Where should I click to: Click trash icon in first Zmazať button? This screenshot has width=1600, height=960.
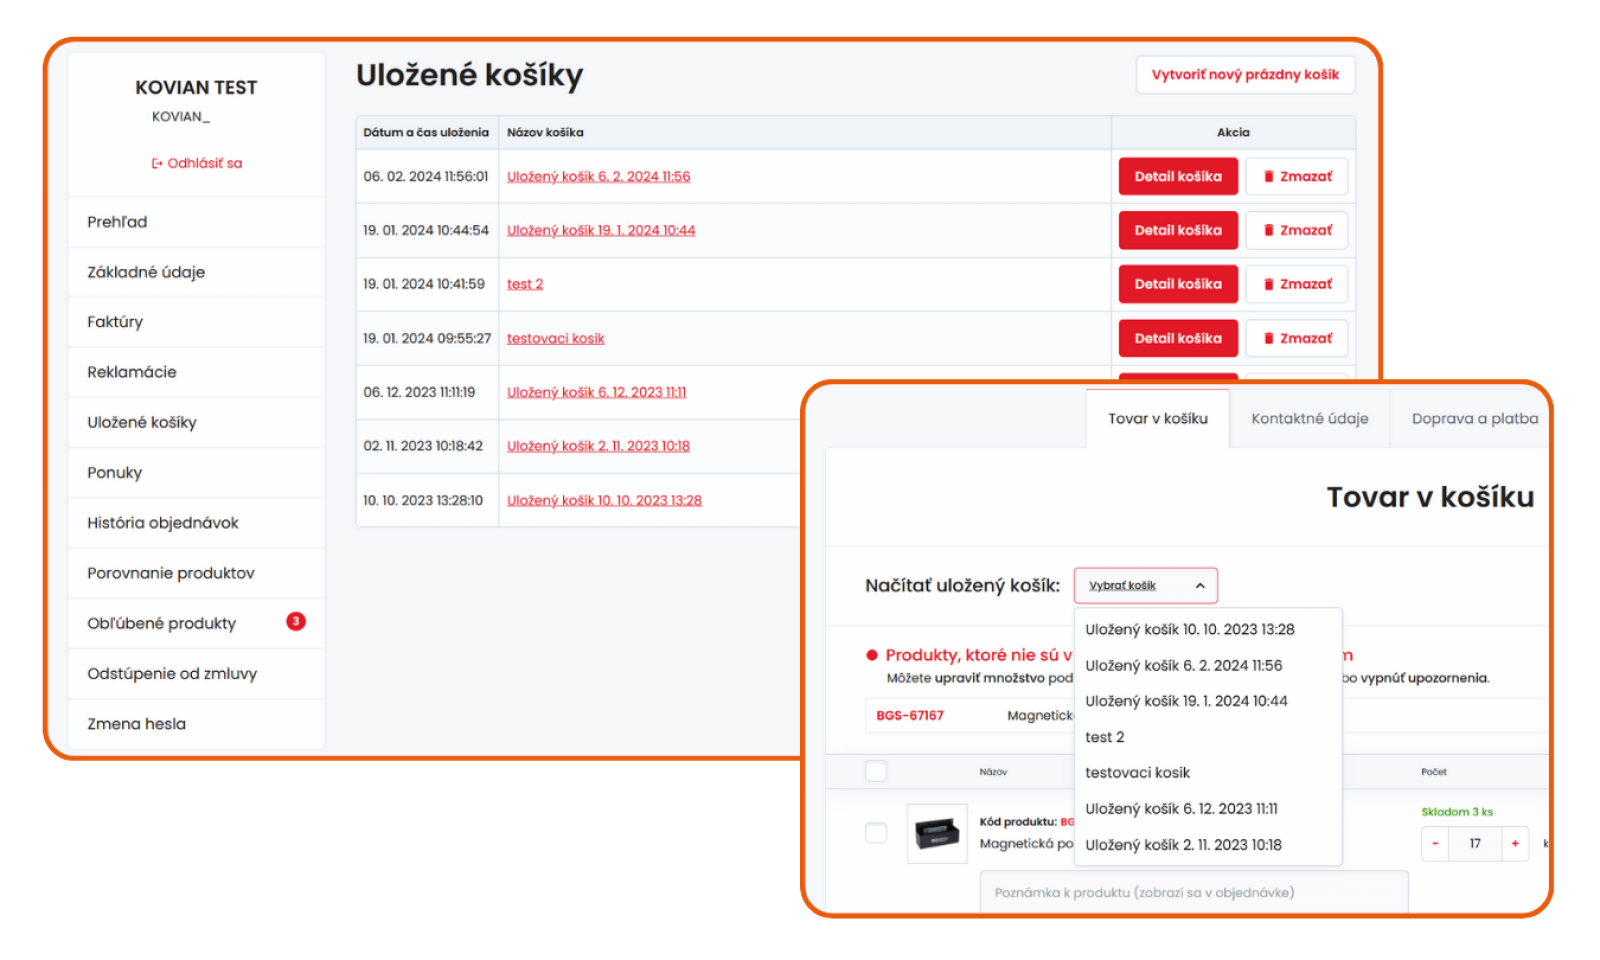(1269, 177)
